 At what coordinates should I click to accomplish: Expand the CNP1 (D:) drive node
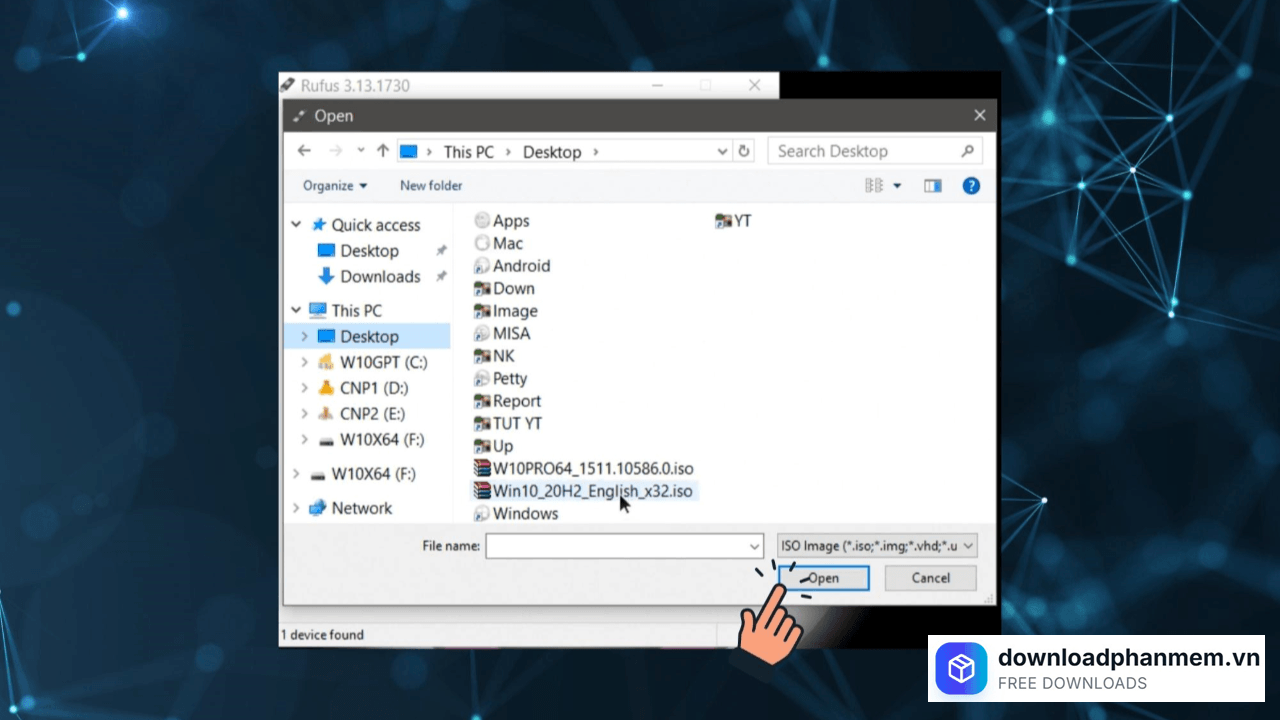[304, 388]
